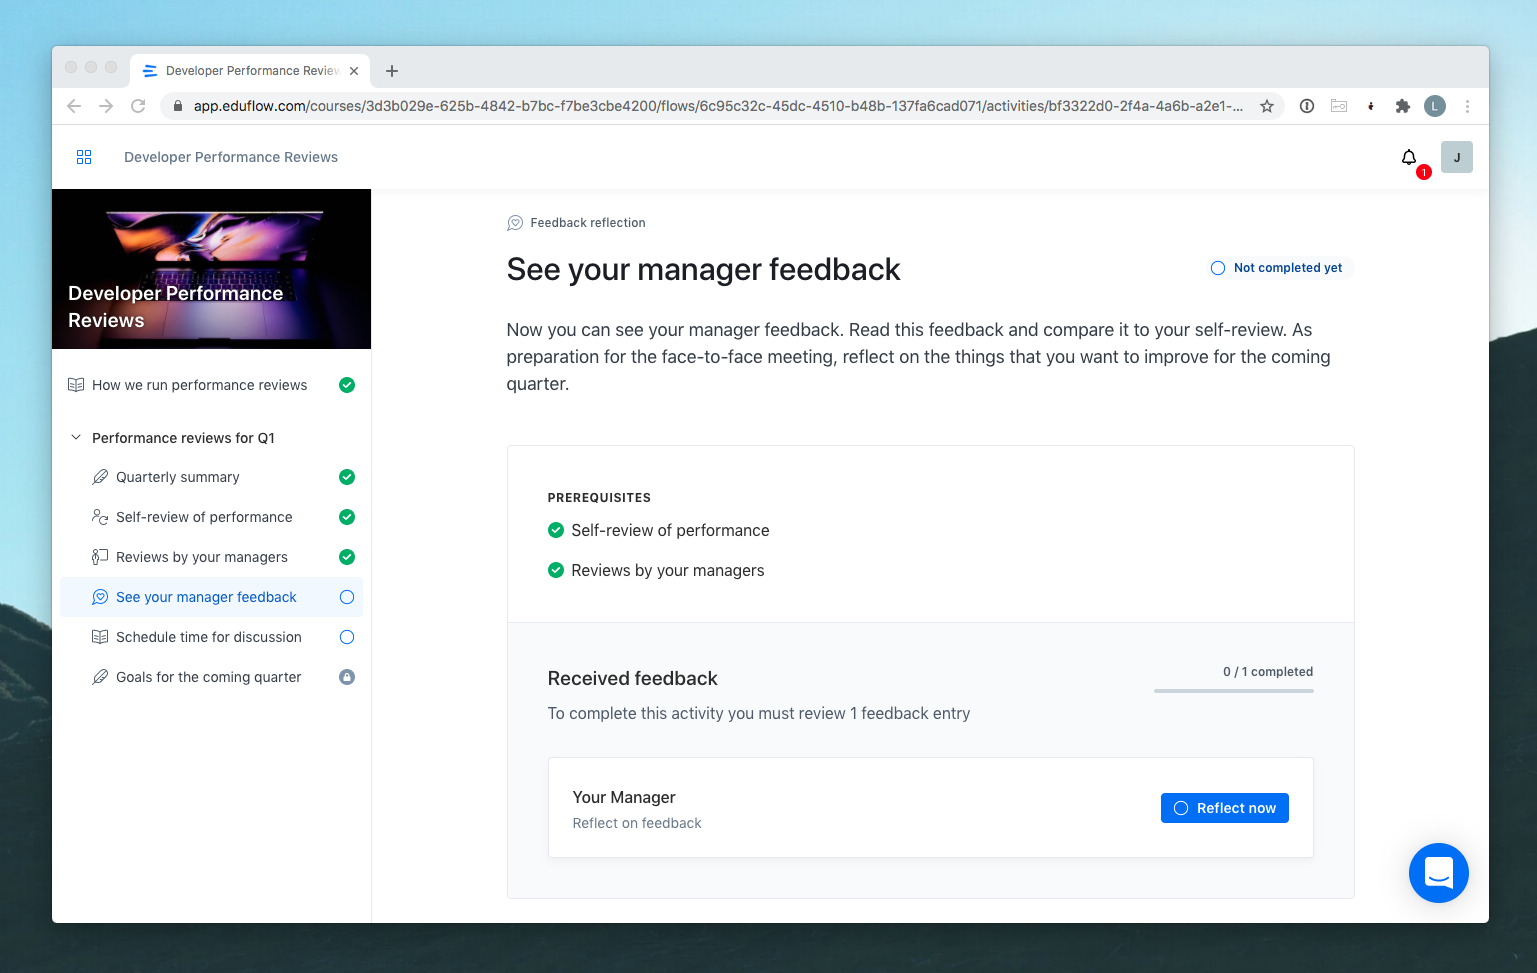Image resolution: width=1537 pixels, height=973 pixels.
Task: Open Self-review of performance activity
Action: [x=211, y=517]
